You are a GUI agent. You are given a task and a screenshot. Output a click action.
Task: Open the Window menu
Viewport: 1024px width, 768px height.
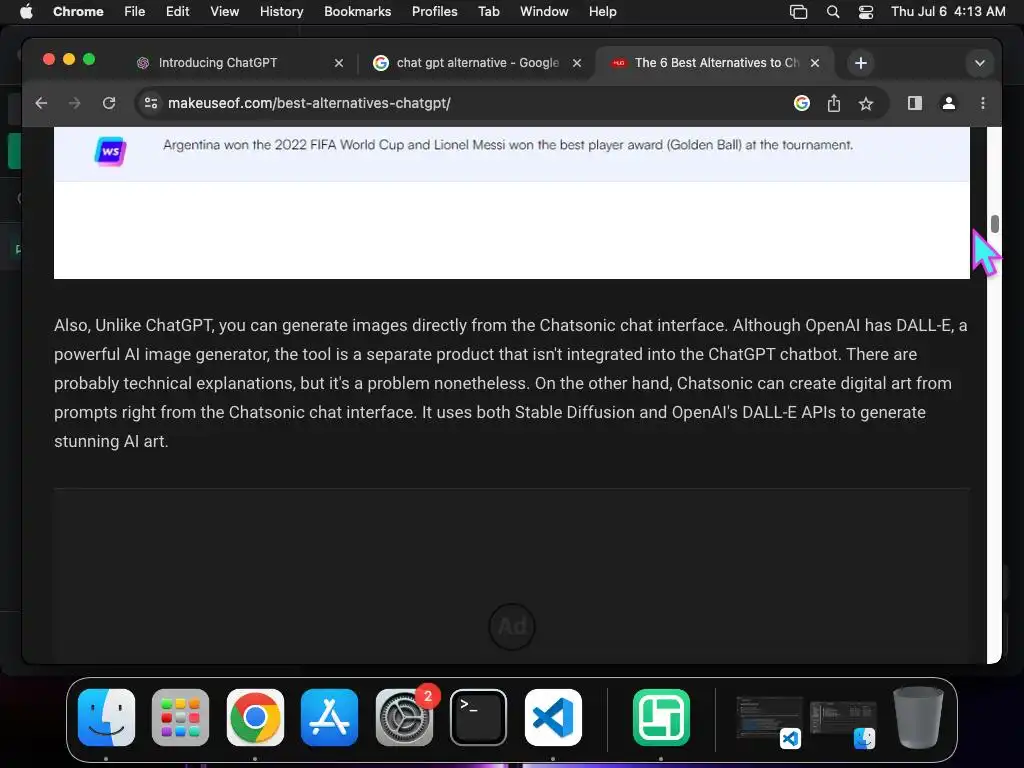[x=544, y=11]
